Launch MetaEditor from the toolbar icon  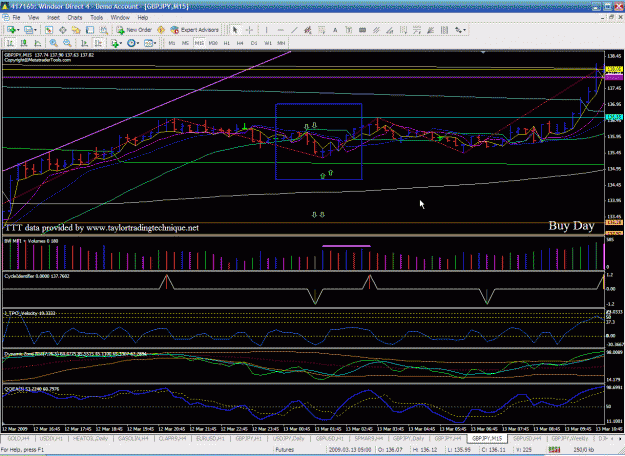click(x=161, y=30)
